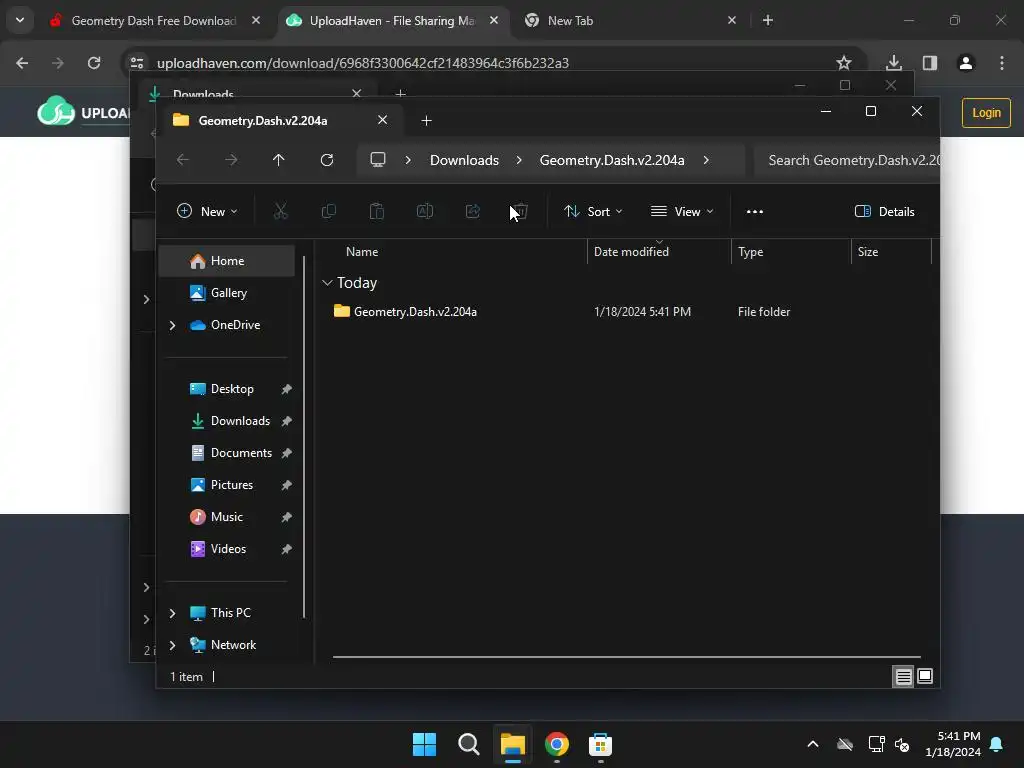Open Chrome three-dot menu
The height and width of the screenshot is (768, 1024).
pyautogui.click(x=1002, y=63)
